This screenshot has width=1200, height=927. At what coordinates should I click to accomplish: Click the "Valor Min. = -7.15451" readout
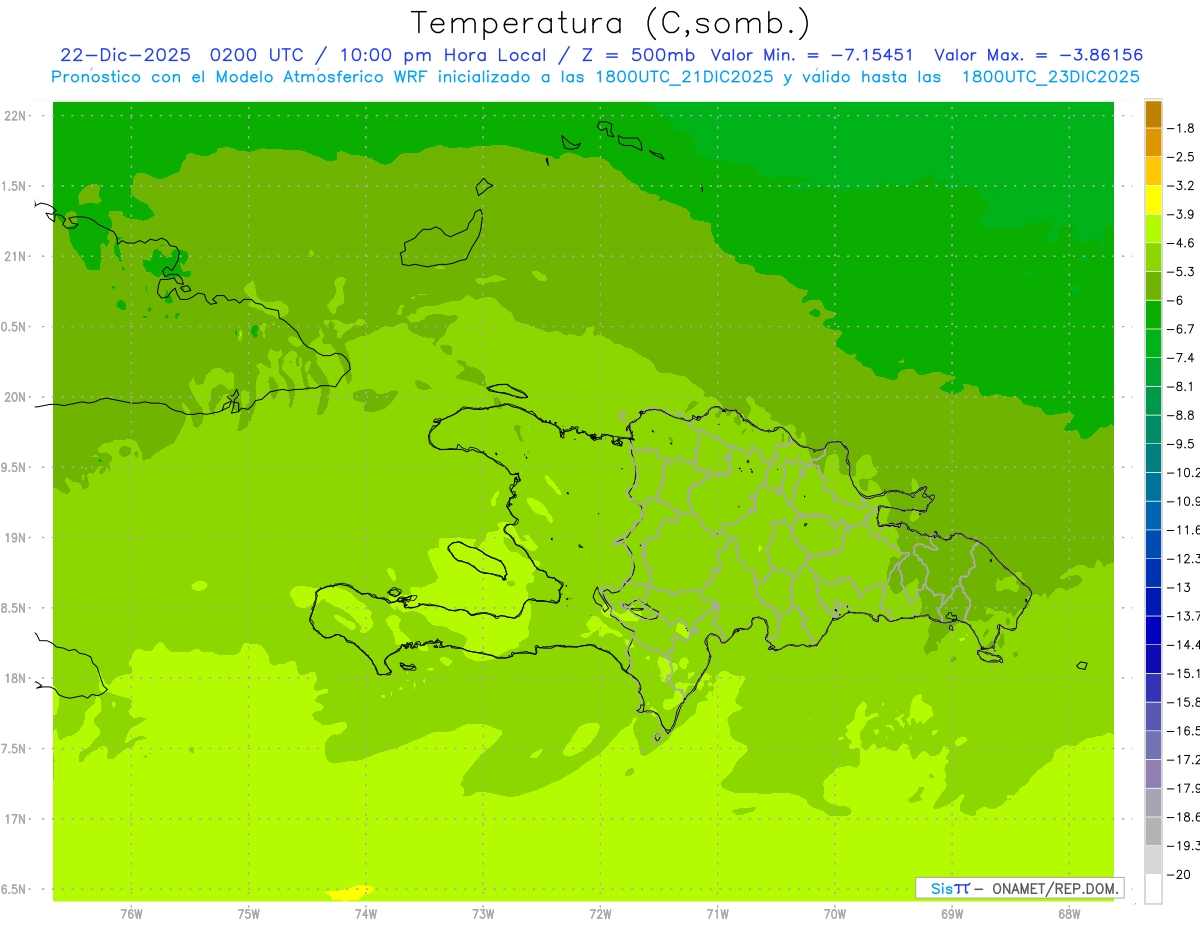click(811, 55)
